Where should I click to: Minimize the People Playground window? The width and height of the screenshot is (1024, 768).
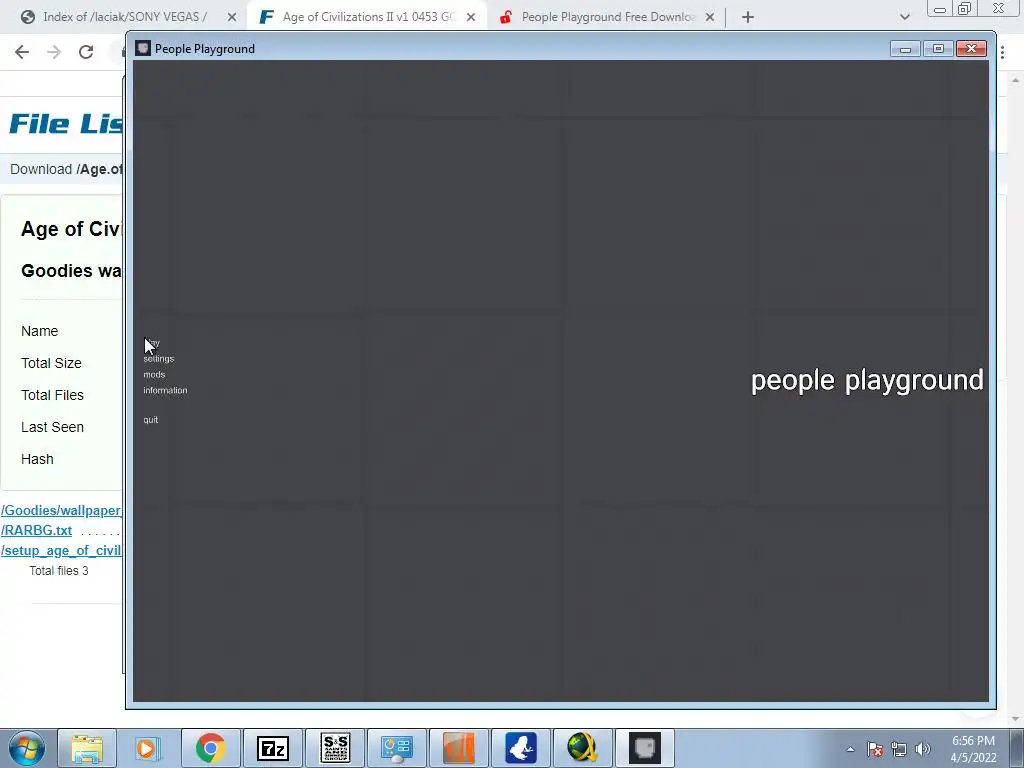pos(905,49)
